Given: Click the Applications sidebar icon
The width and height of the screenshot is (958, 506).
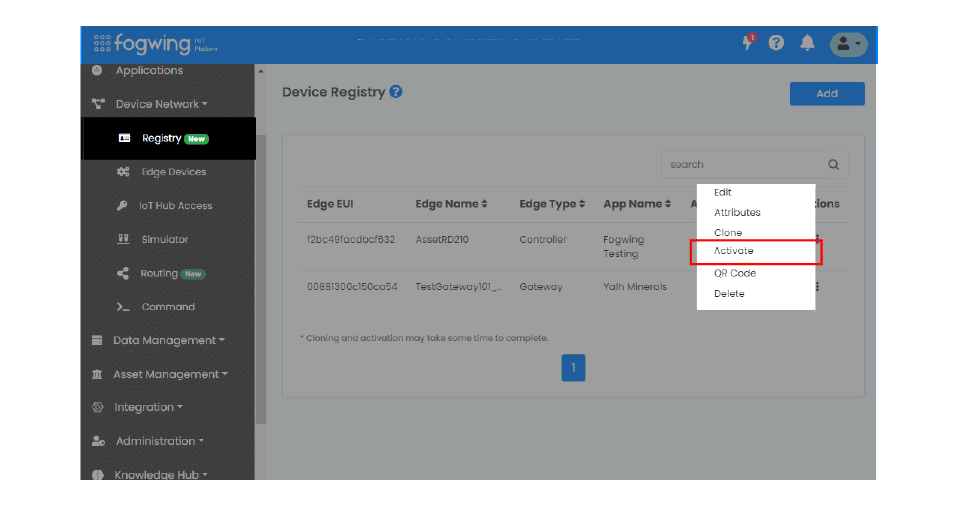Looking at the screenshot, I should point(97,70).
